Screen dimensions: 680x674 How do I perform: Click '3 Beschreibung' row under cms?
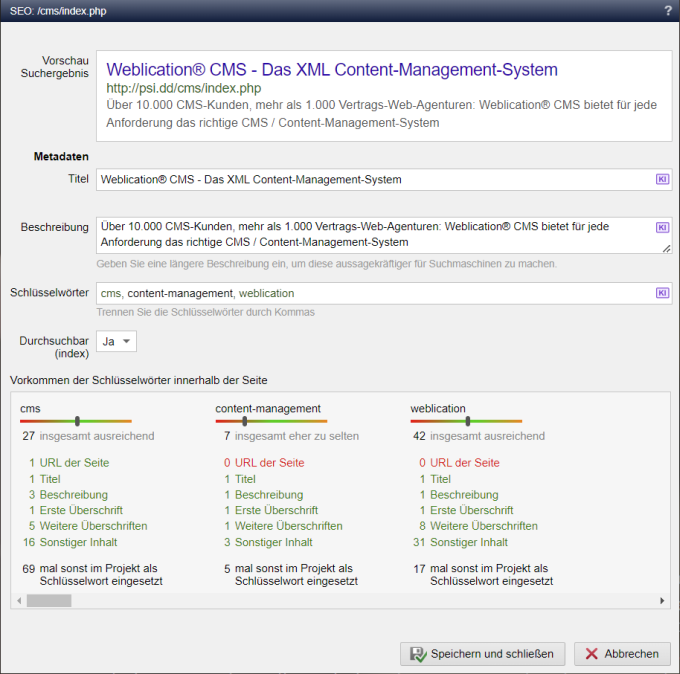tap(68, 495)
